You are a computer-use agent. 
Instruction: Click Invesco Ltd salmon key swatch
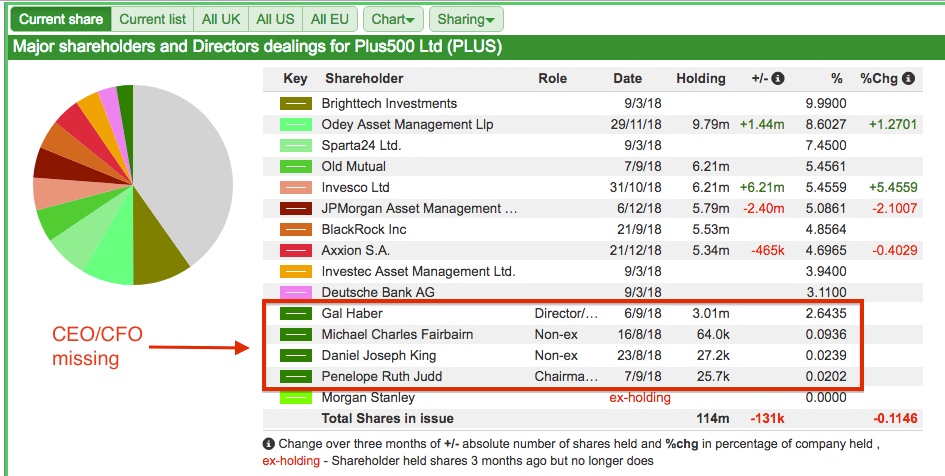tap(295, 188)
